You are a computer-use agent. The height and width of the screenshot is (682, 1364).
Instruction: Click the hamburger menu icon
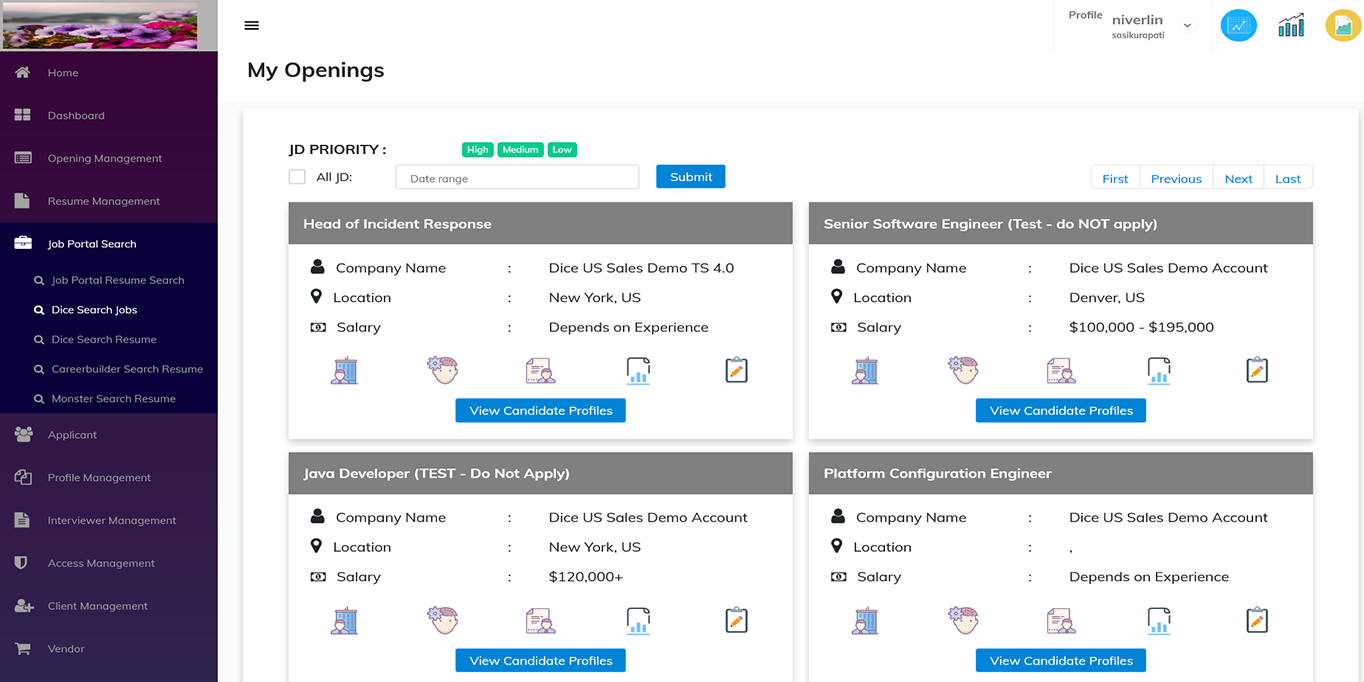click(252, 26)
